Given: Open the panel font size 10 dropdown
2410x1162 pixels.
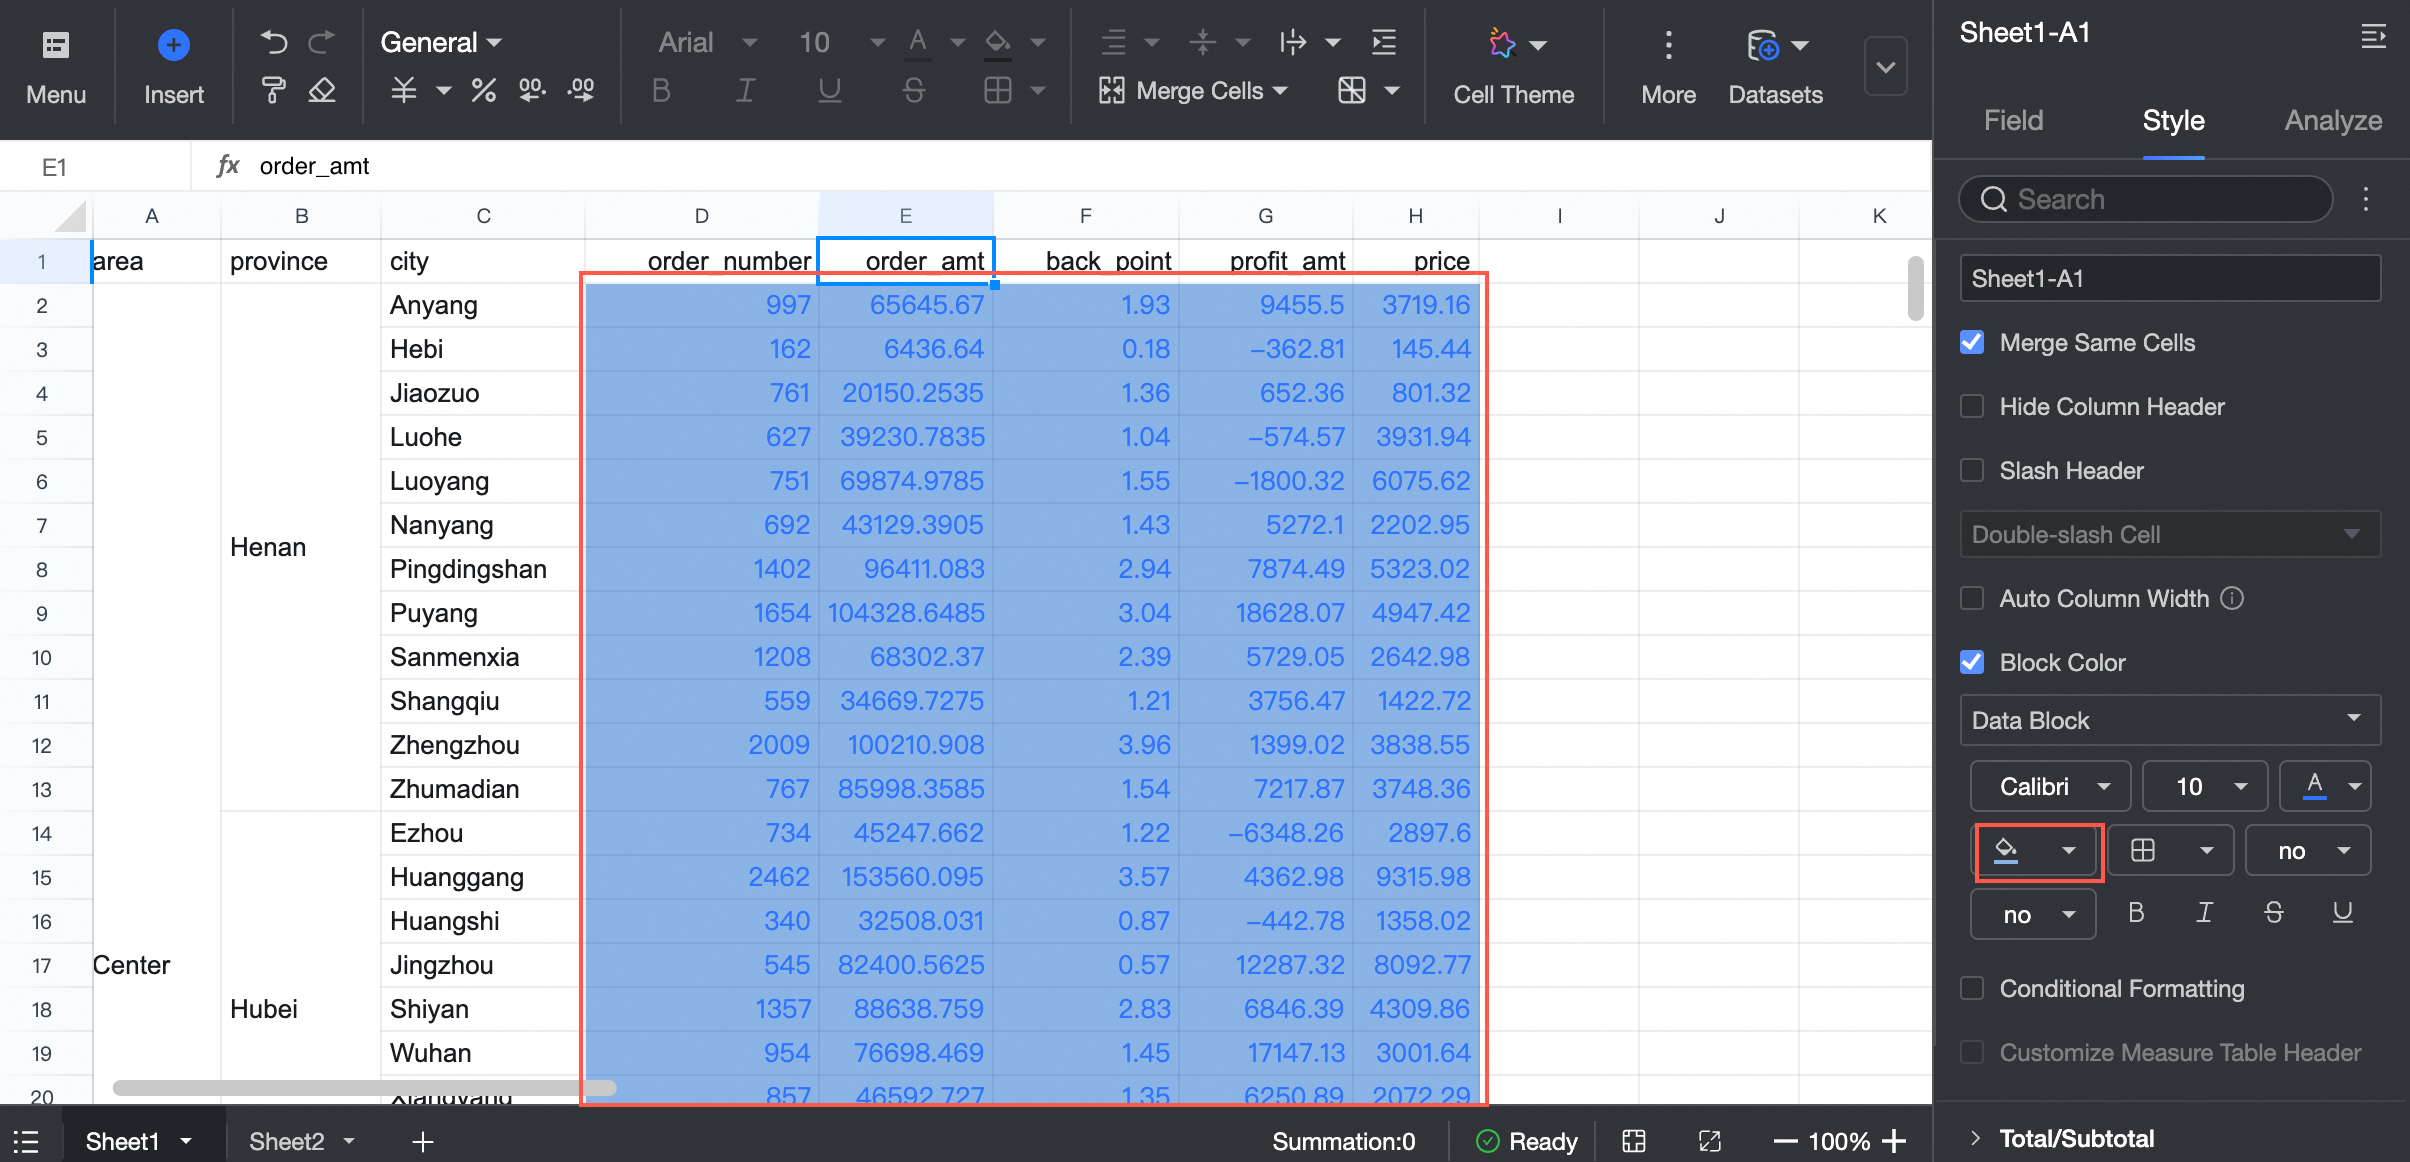Looking at the screenshot, I should coord(2205,786).
